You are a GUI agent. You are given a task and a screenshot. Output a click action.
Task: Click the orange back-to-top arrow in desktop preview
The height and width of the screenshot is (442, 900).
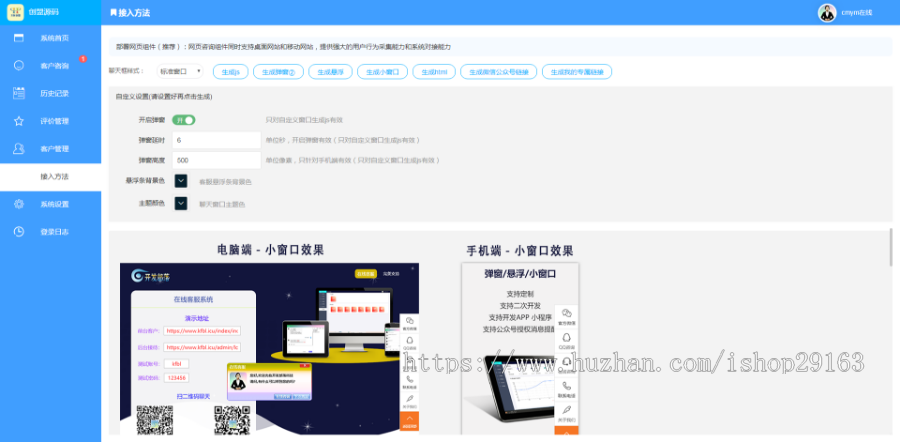click(x=409, y=421)
